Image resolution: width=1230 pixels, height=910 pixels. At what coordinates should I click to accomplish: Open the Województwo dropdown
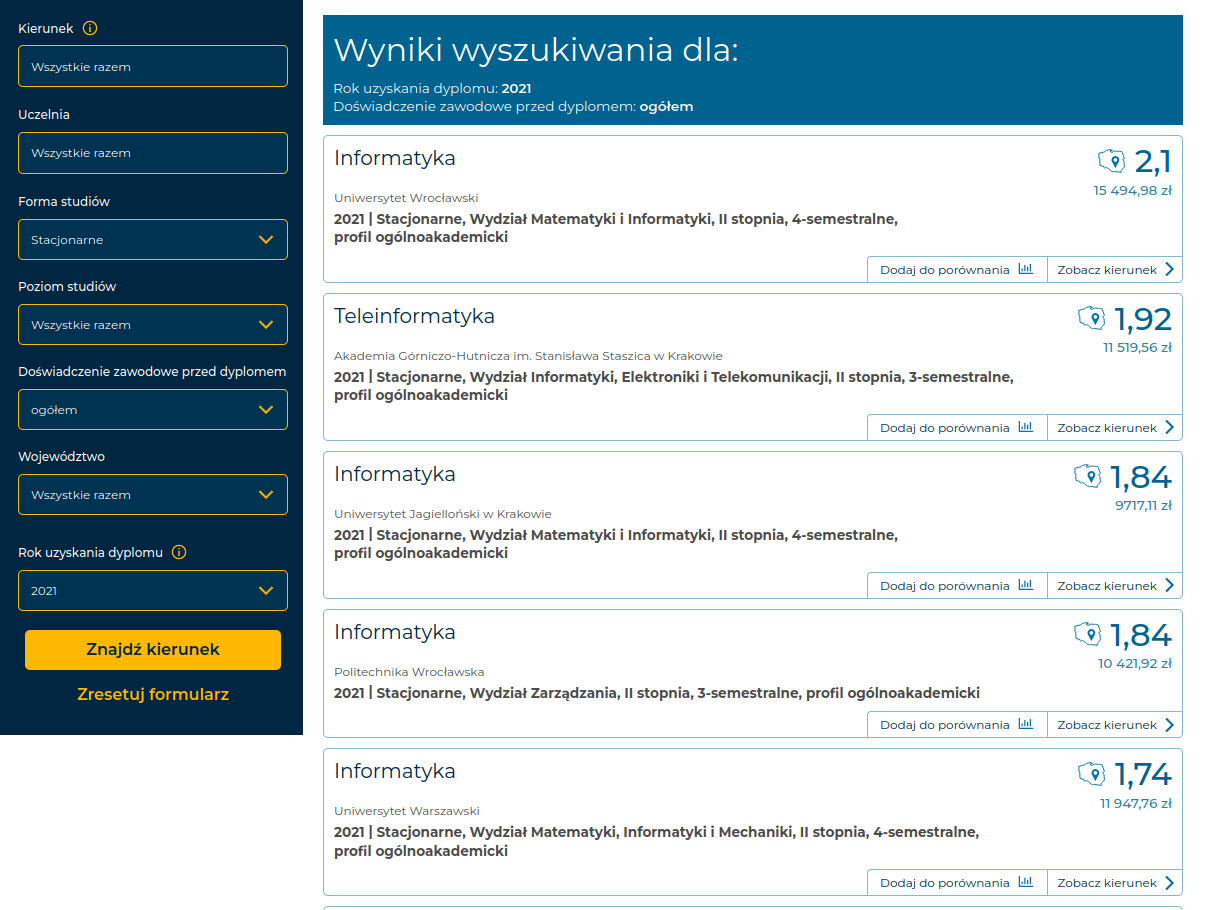tap(153, 495)
